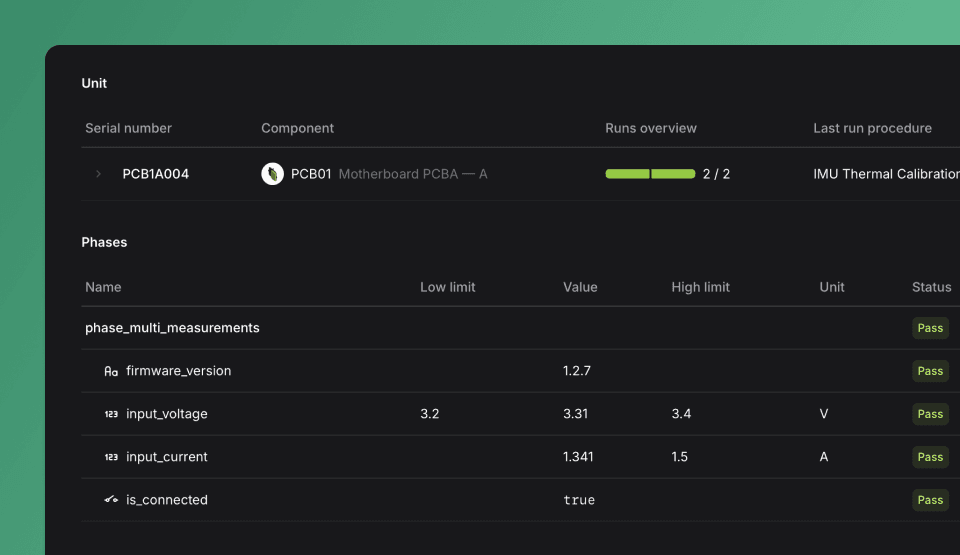Click the is_connected value true

tap(579, 500)
